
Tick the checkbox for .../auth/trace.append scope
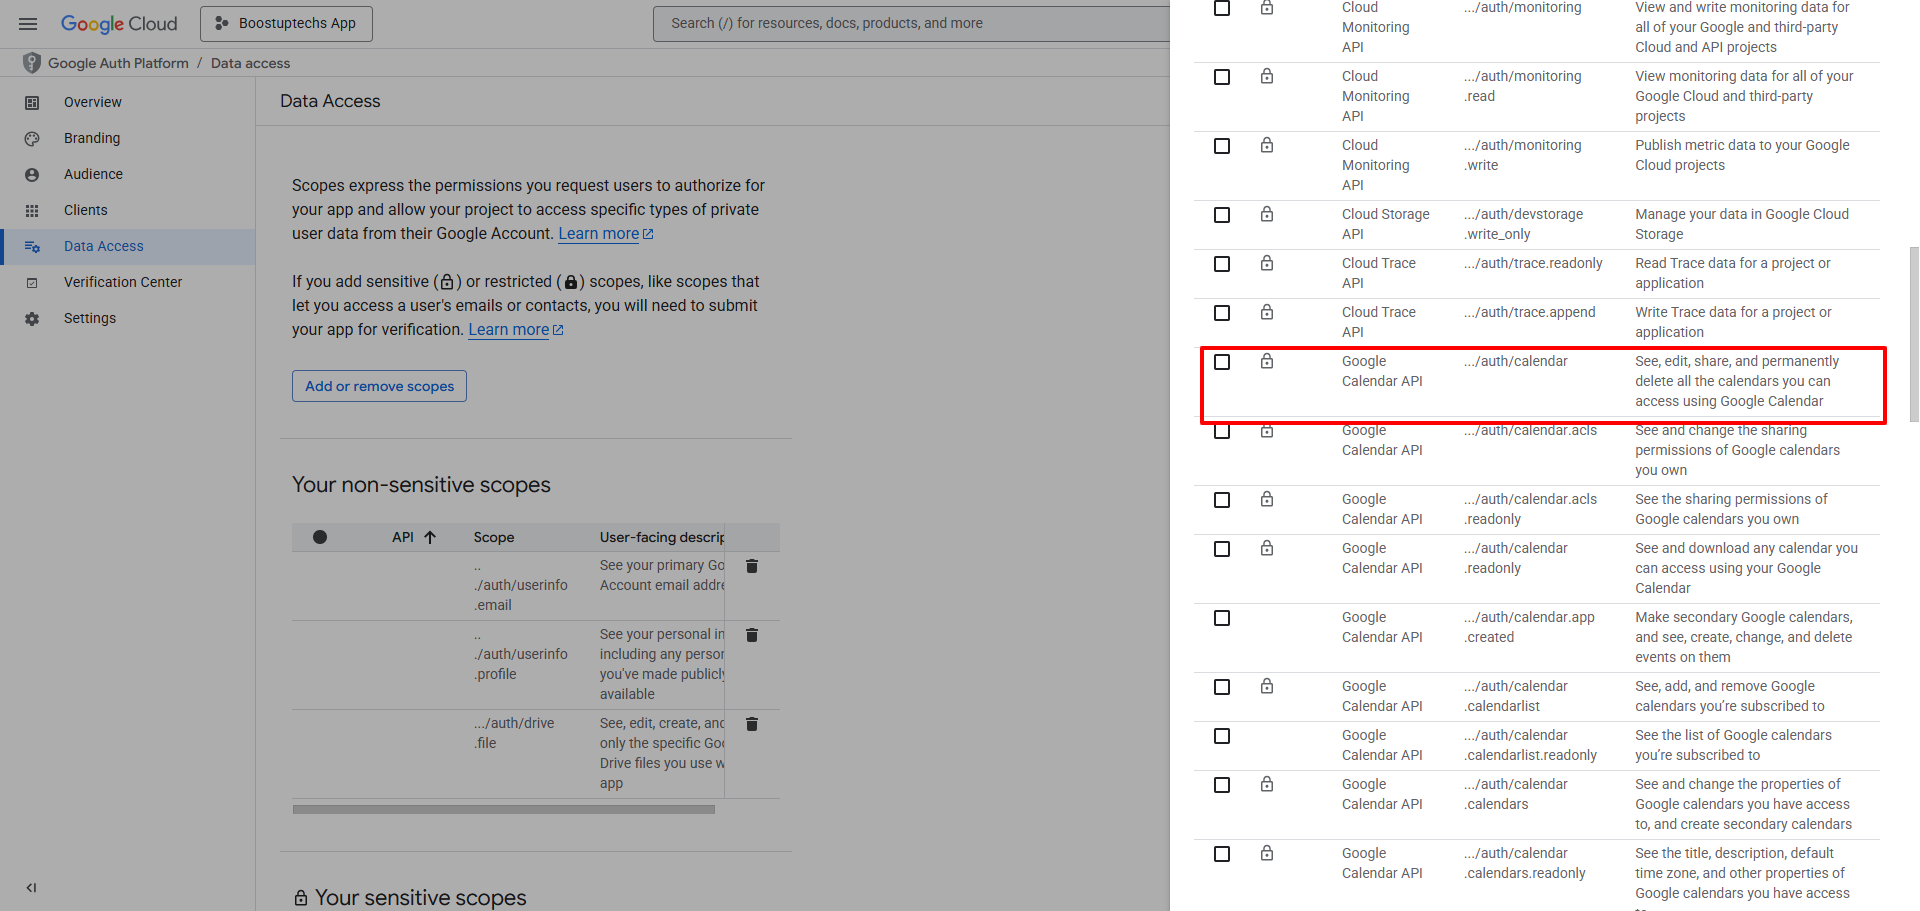pyautogui.click(x=1222, y=313)
